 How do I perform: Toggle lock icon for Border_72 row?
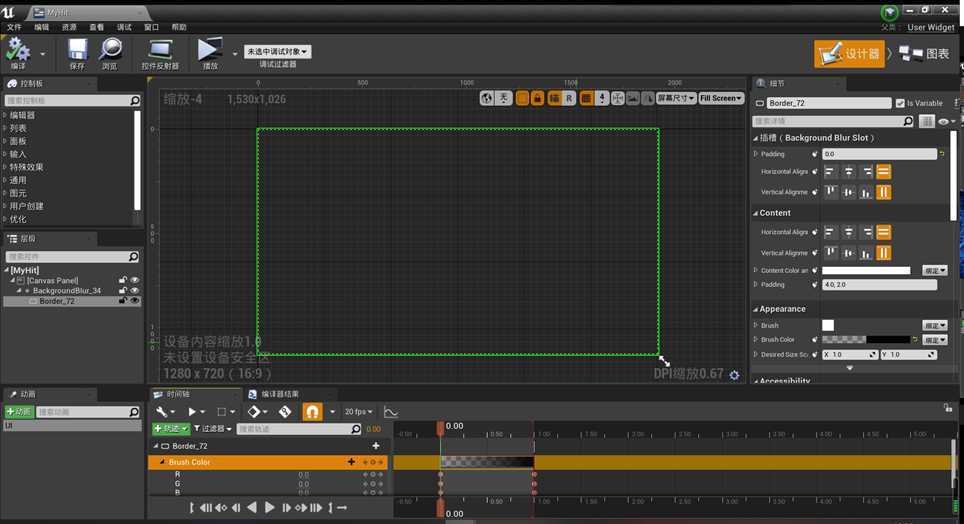[x=123, y=301]
